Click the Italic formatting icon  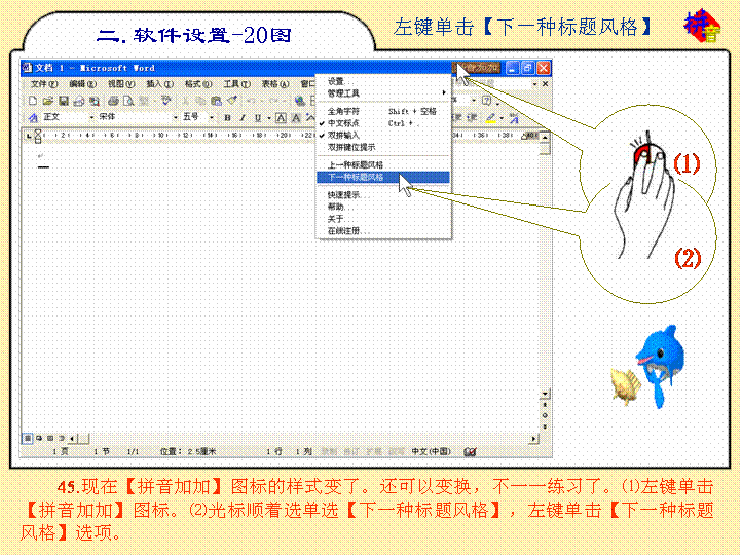tap(241, 117)
